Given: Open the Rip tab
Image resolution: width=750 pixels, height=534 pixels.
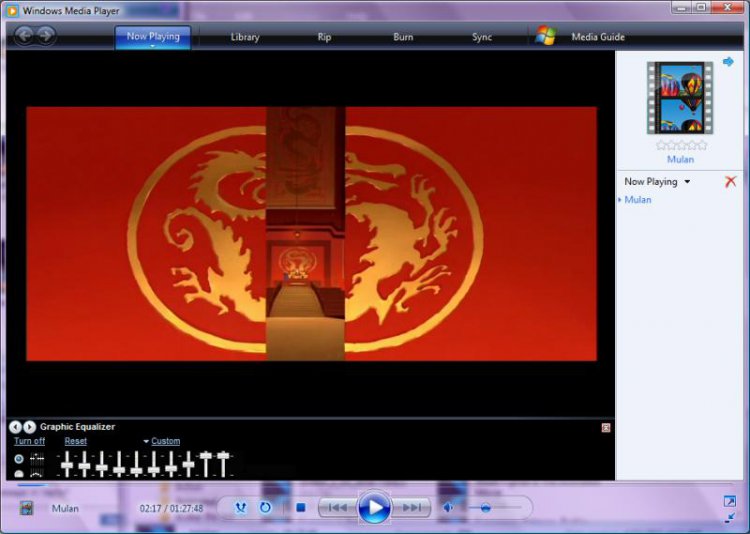Looking at the screenshot, I should click(324, 37).
